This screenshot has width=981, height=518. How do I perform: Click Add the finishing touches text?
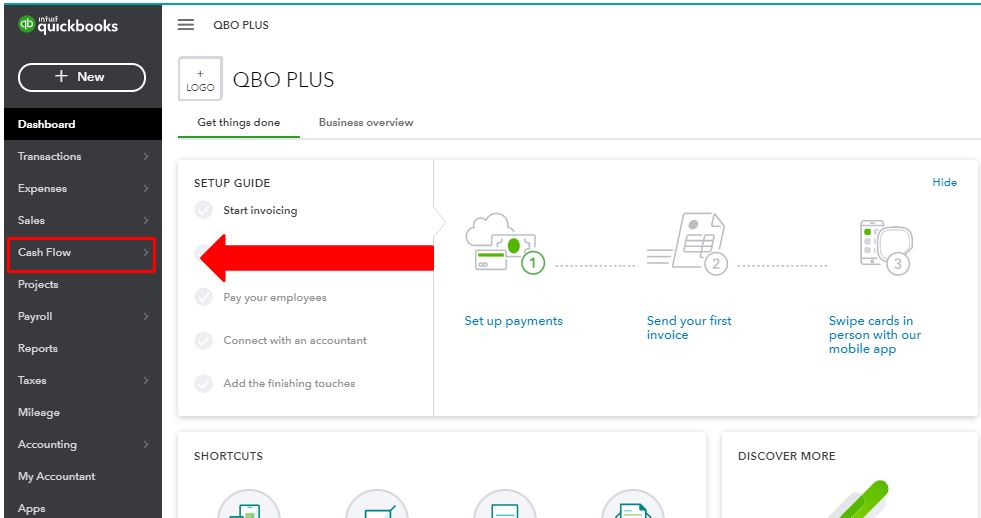pyautogui.click(x=289, y=383)
